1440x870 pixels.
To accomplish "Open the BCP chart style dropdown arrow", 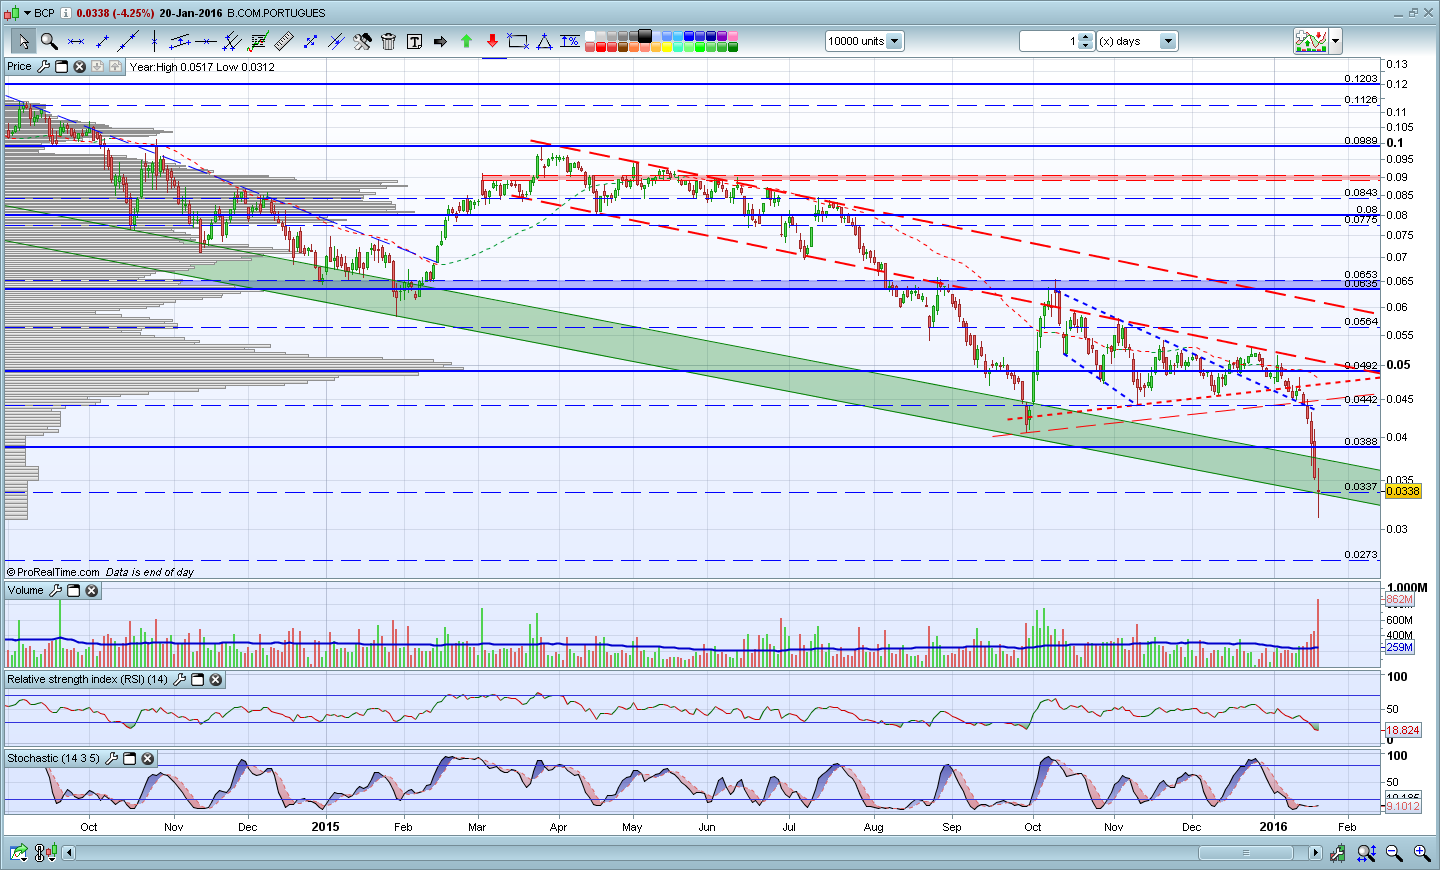I will coord(28,13).
